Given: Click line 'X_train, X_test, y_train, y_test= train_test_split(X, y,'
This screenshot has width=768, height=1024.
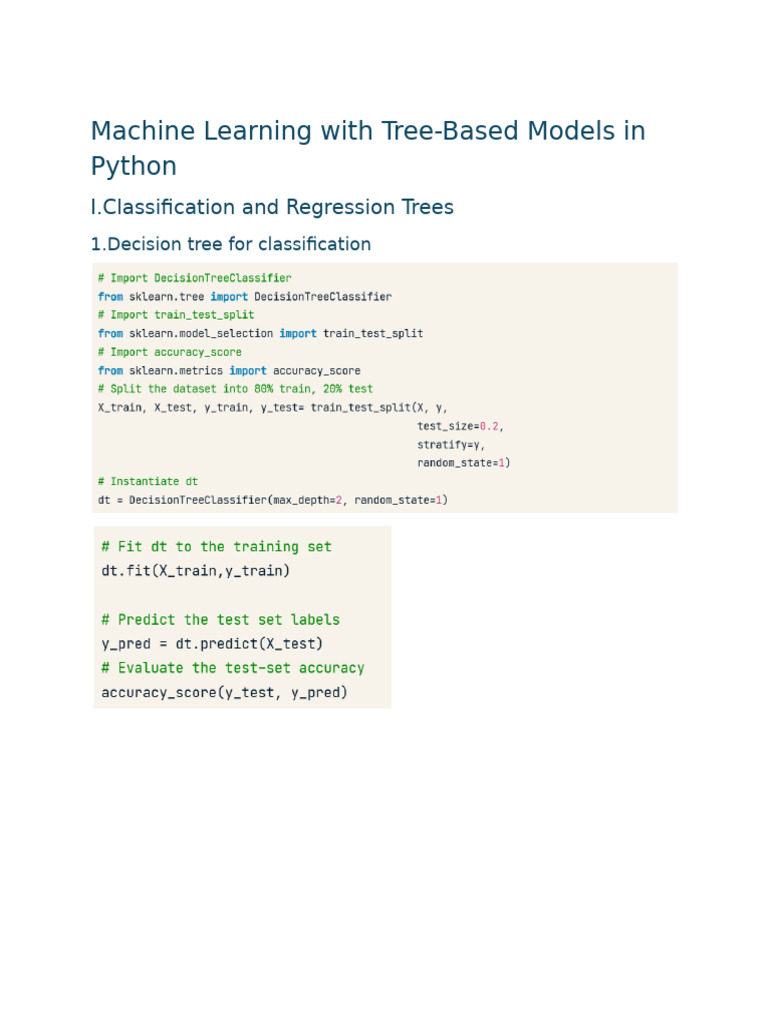Looking at the screenshot, I should click(x=272, y=408).
